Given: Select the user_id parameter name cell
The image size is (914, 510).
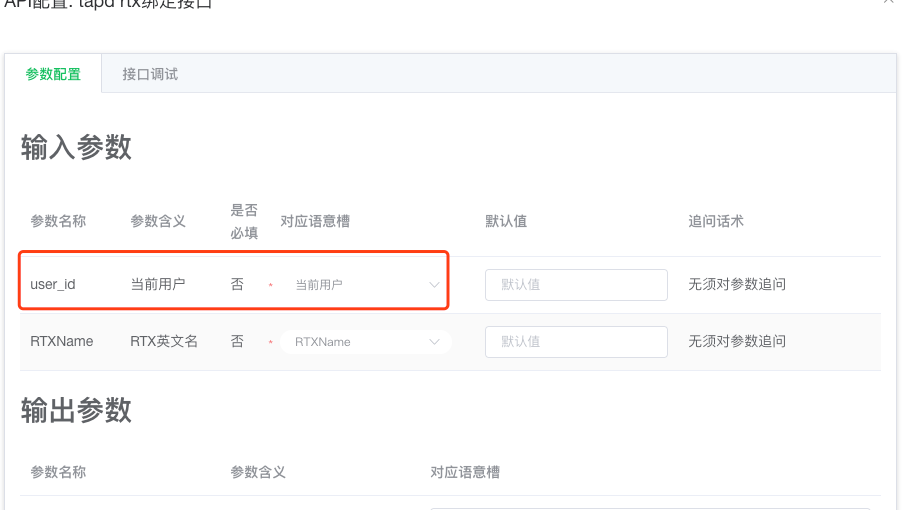Looking at the screenshot, I should pyautogui.click(x=53, y=284).
